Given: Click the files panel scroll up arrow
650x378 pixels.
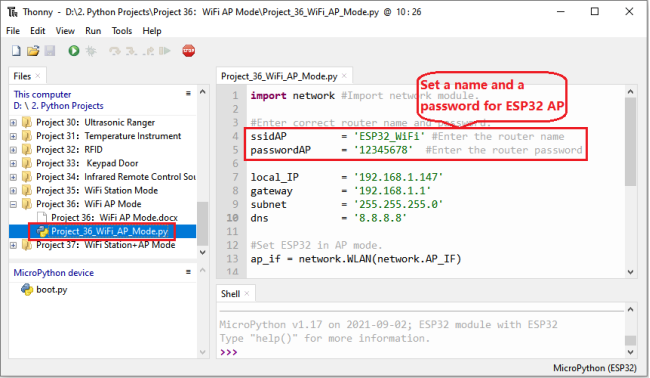Looking at the screenshot, I should pos(202,92).
